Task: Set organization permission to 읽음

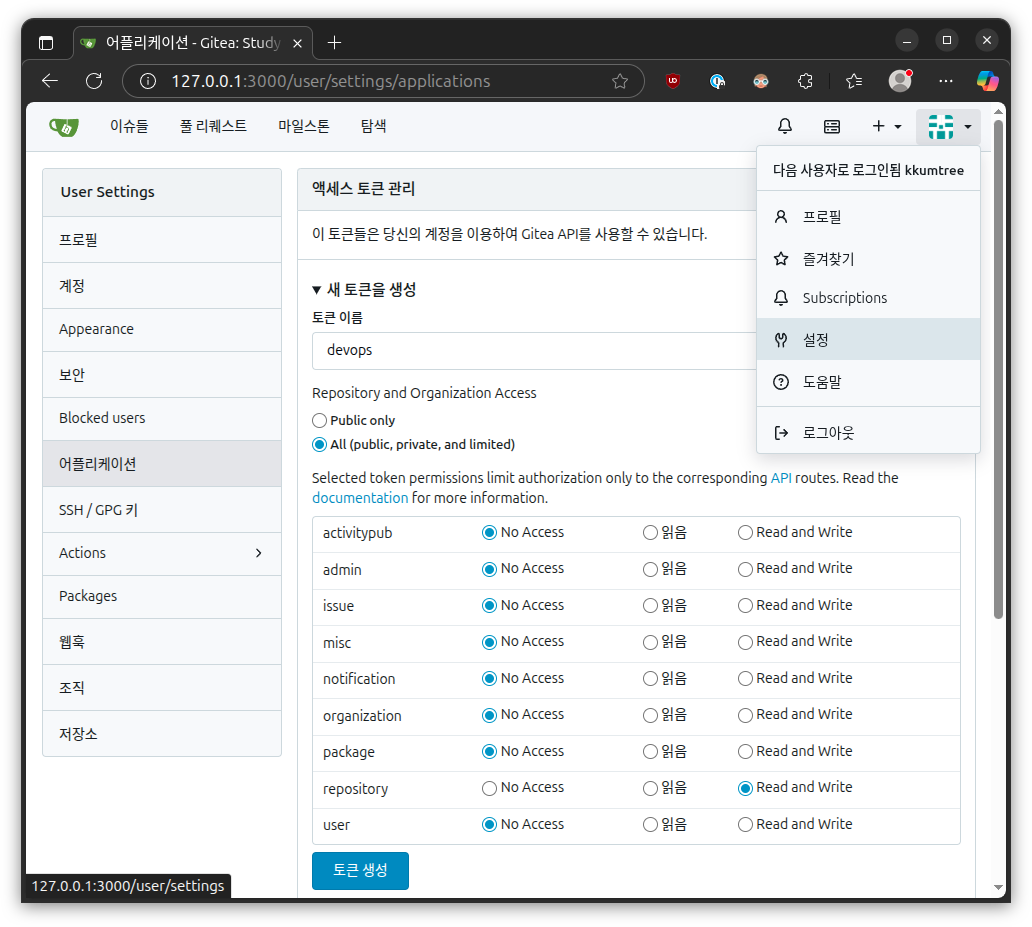Action: (650, 716)
